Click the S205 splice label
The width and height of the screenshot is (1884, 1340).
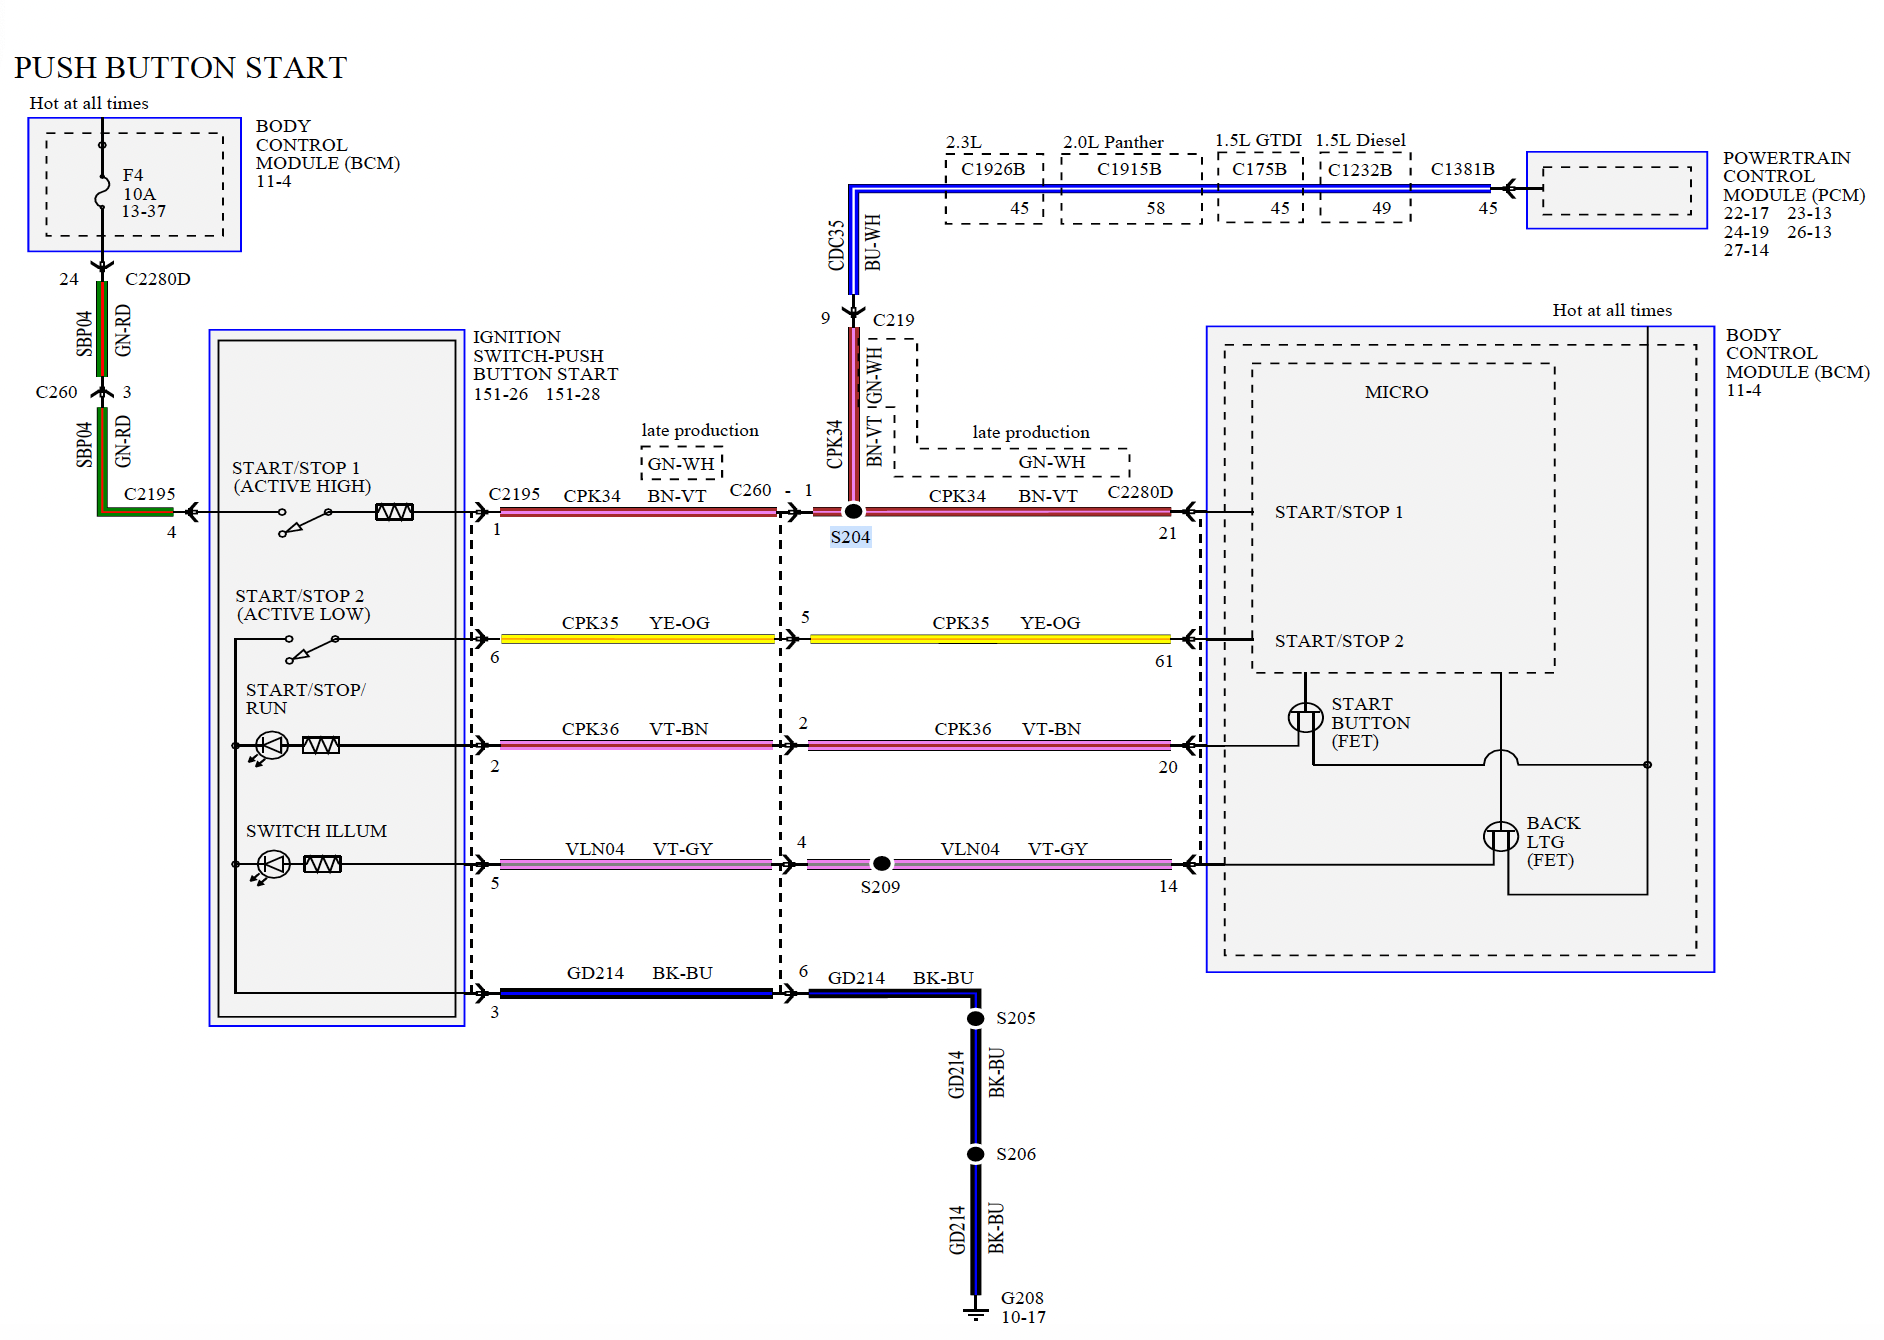[1016, 1018]
